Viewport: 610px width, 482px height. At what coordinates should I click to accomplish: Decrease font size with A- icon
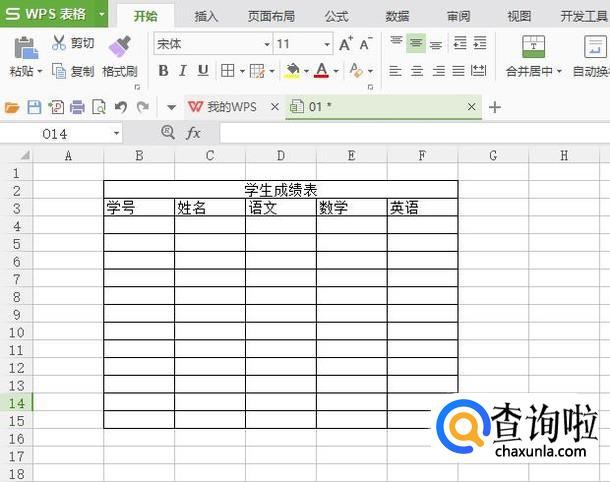tap(366, 44)
